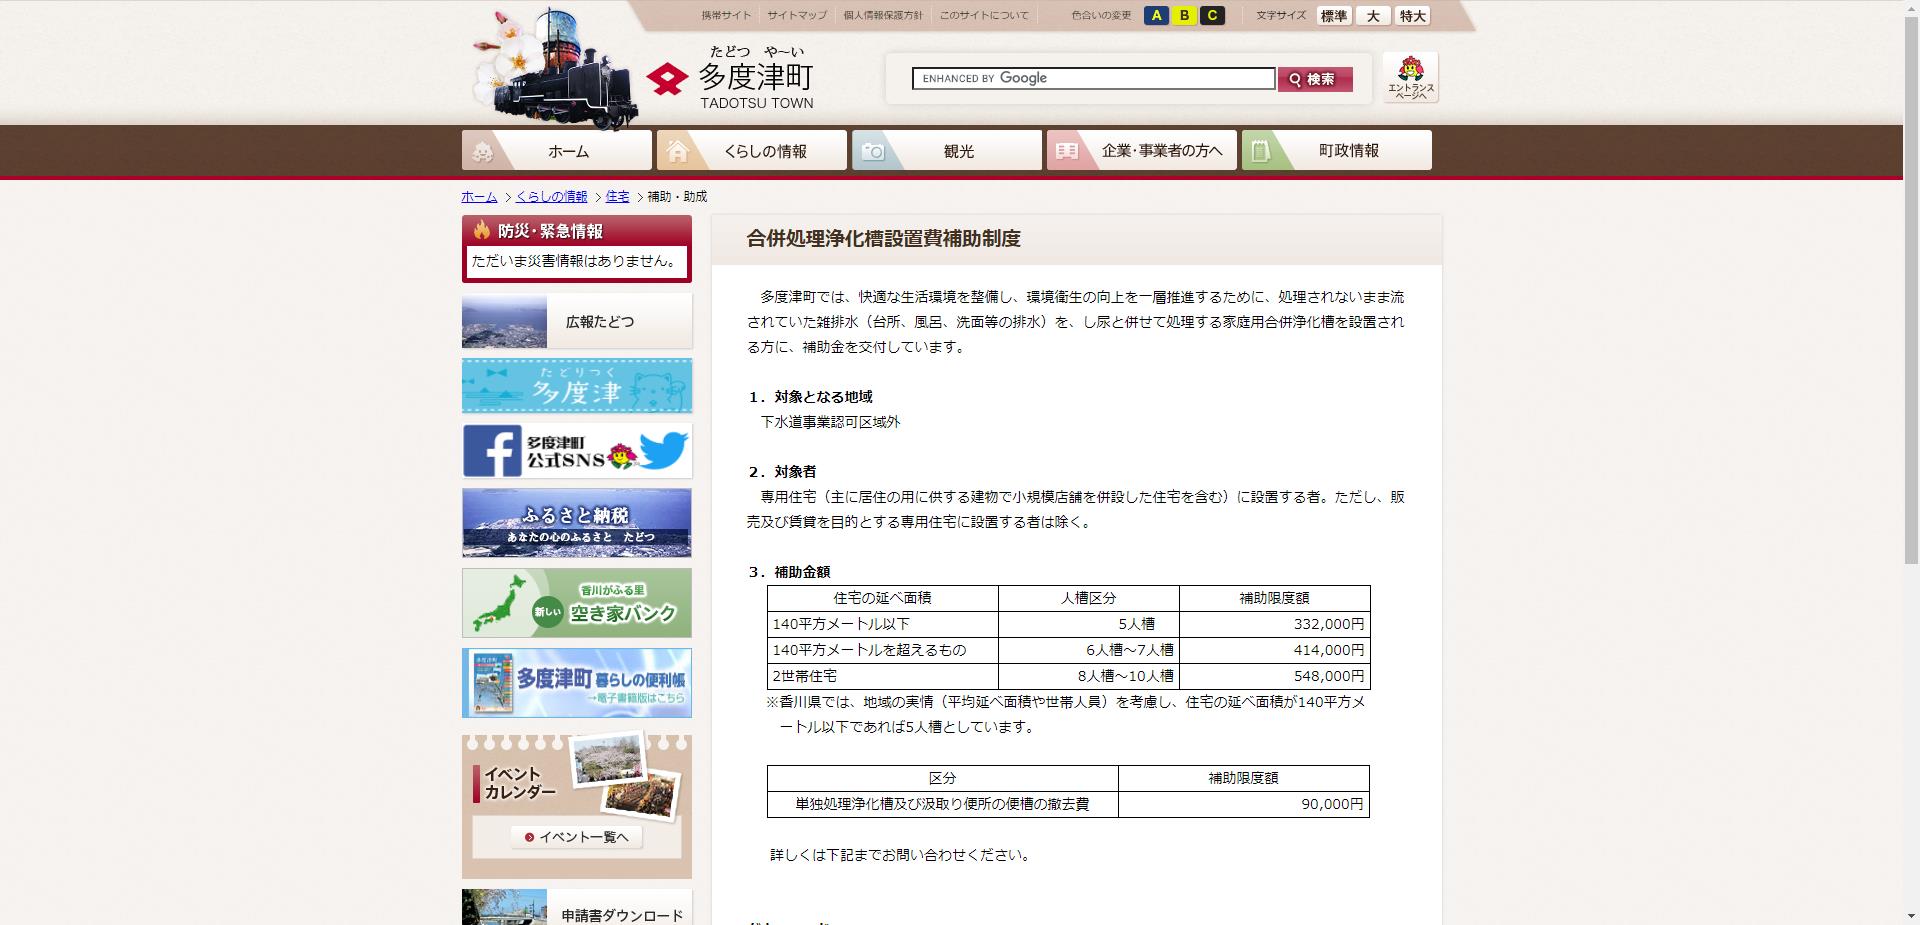Click the 検索 search button
The width and height of the screenshot is (1920, 925).
click(x=1315, y=78)
